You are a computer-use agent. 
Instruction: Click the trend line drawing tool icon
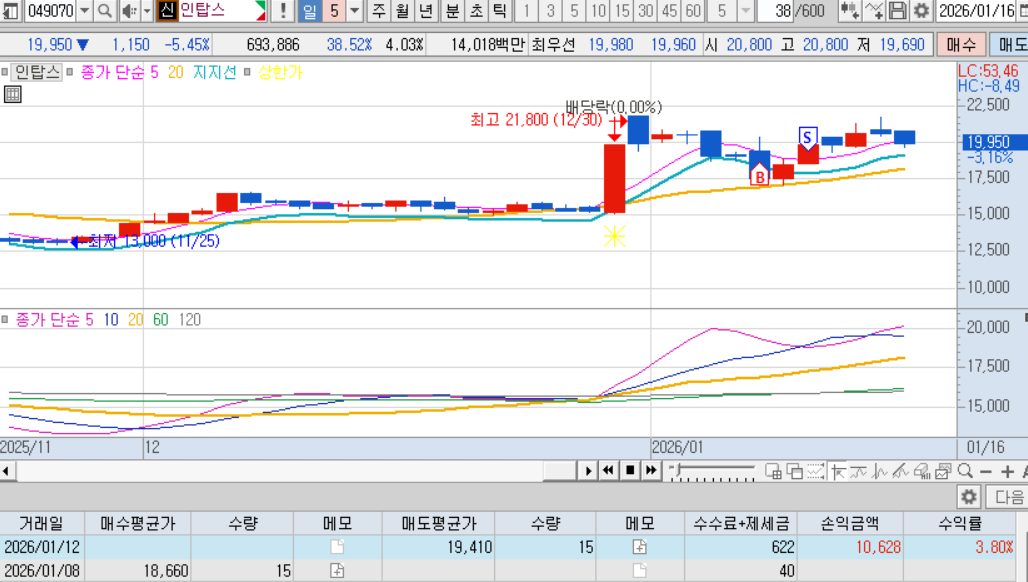tap(901, 471)
